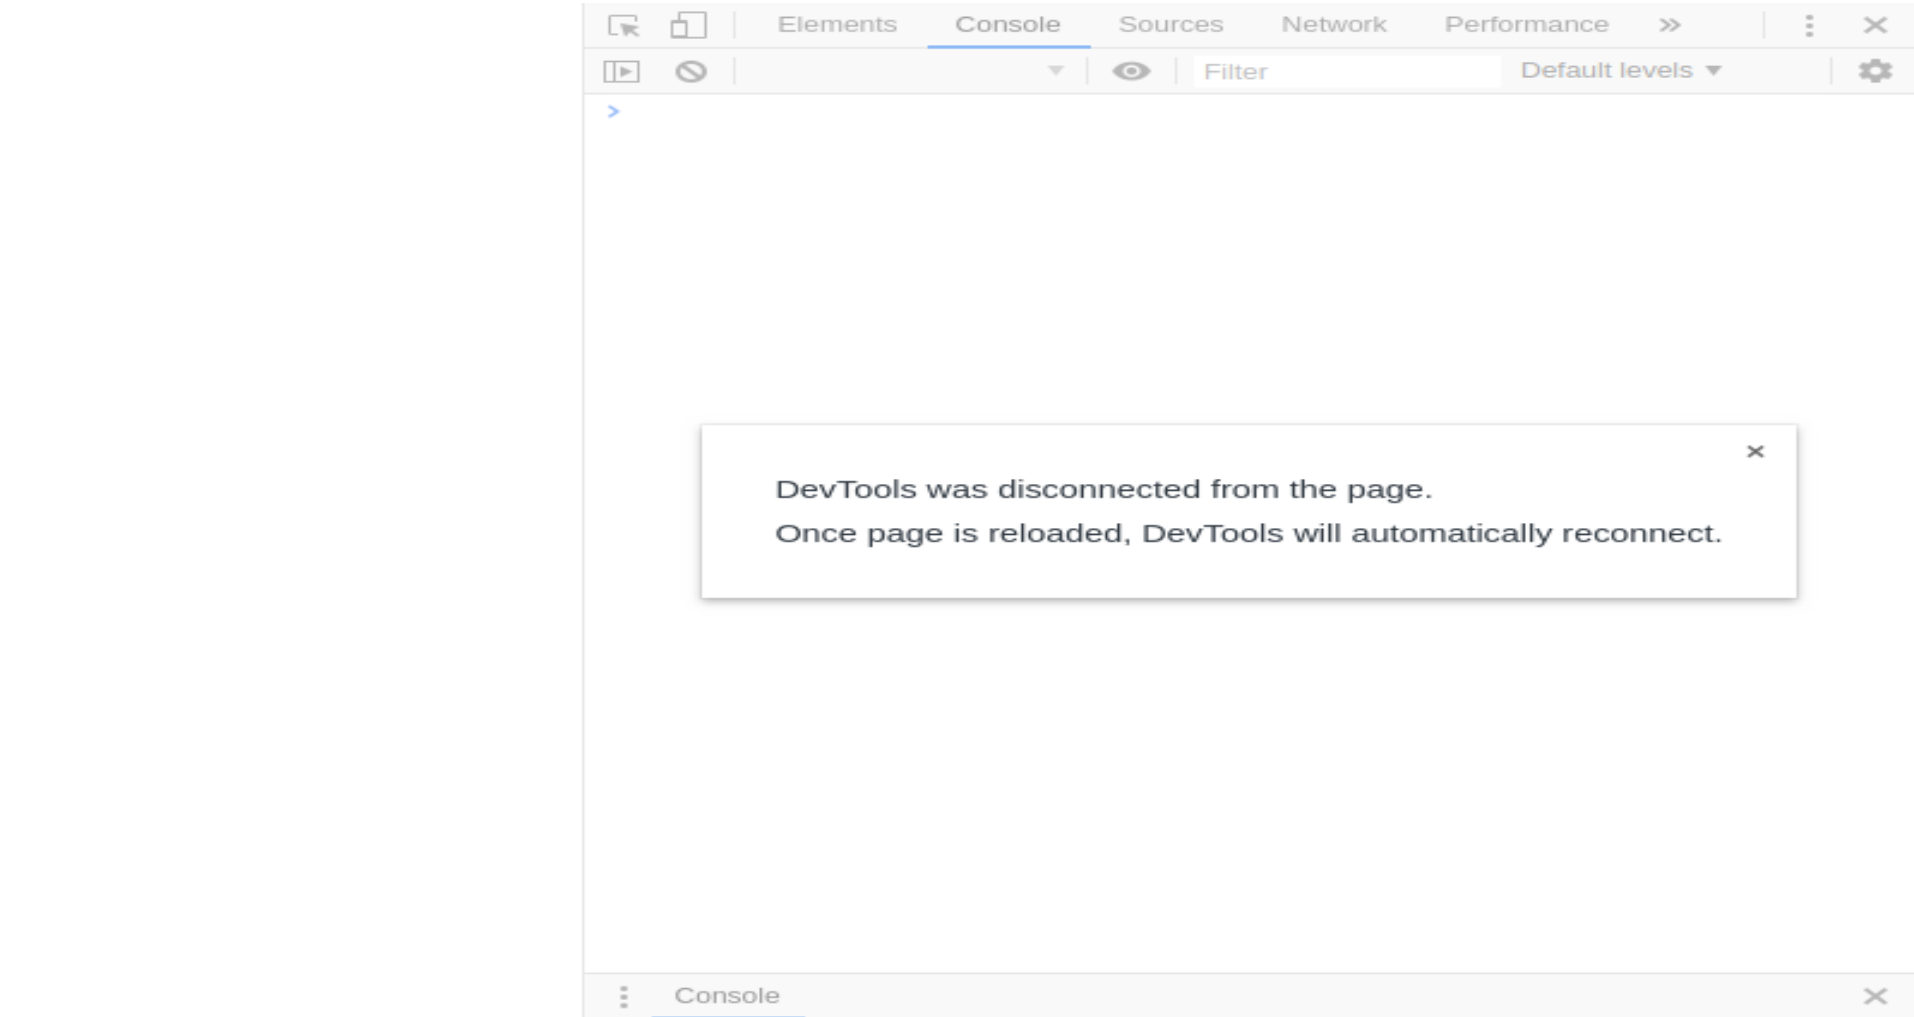Image resolution: width=1914 pixels, height=1017 pixels.
Task: Clear the console with the ban icon
Action: pyautogui.click(x=690, y=71)
